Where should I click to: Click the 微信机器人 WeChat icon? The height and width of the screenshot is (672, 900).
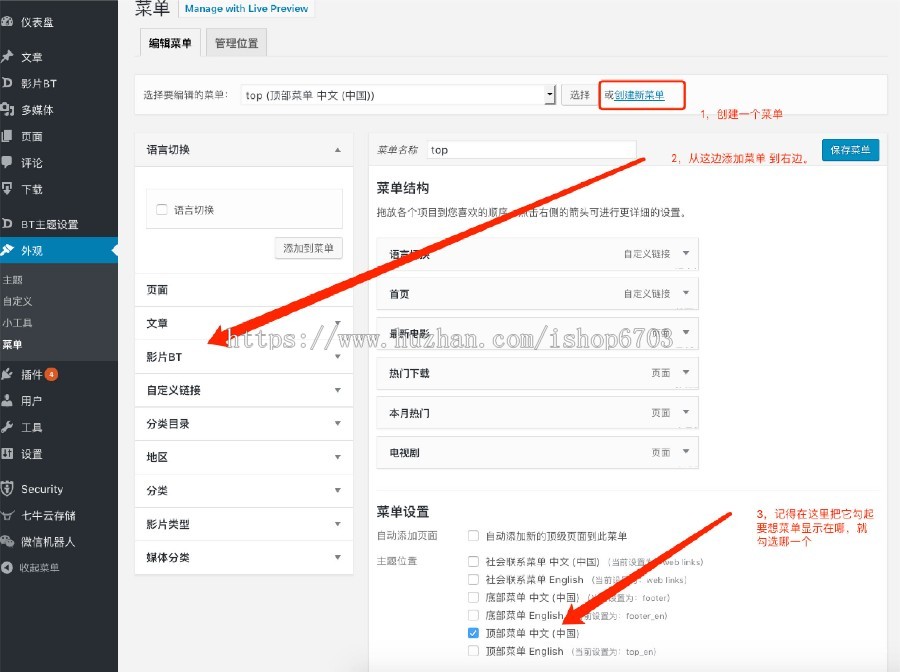coord(7,541)
